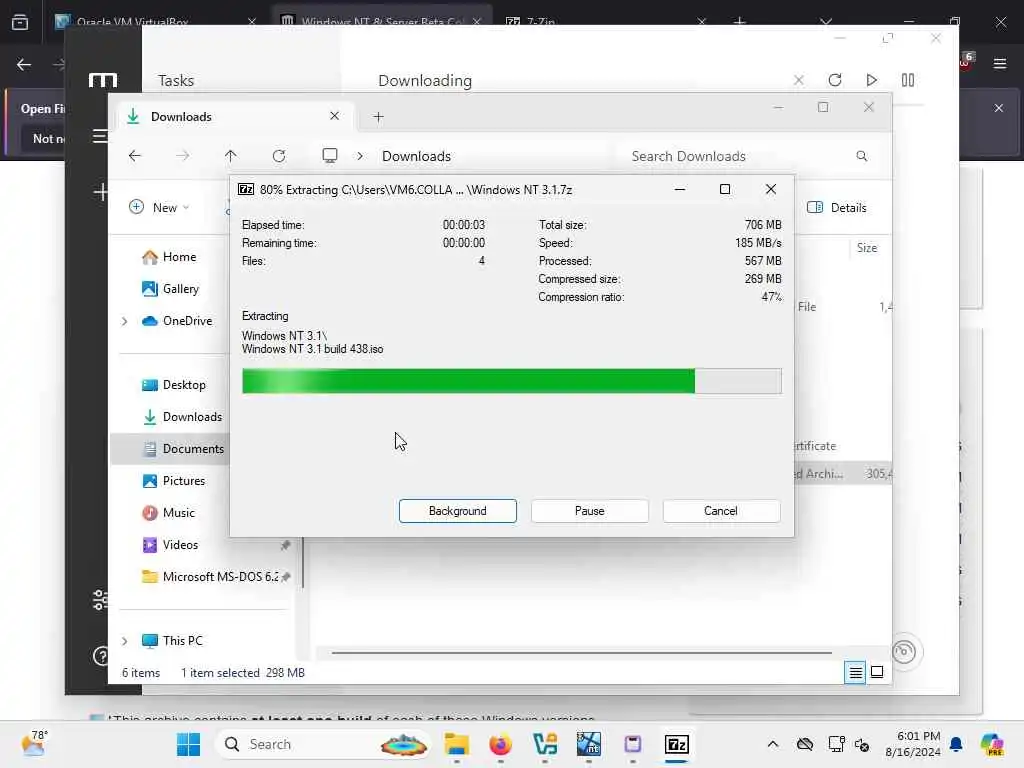
Task: Select the Downloads Explorer tab
Action: coord(234,116)
